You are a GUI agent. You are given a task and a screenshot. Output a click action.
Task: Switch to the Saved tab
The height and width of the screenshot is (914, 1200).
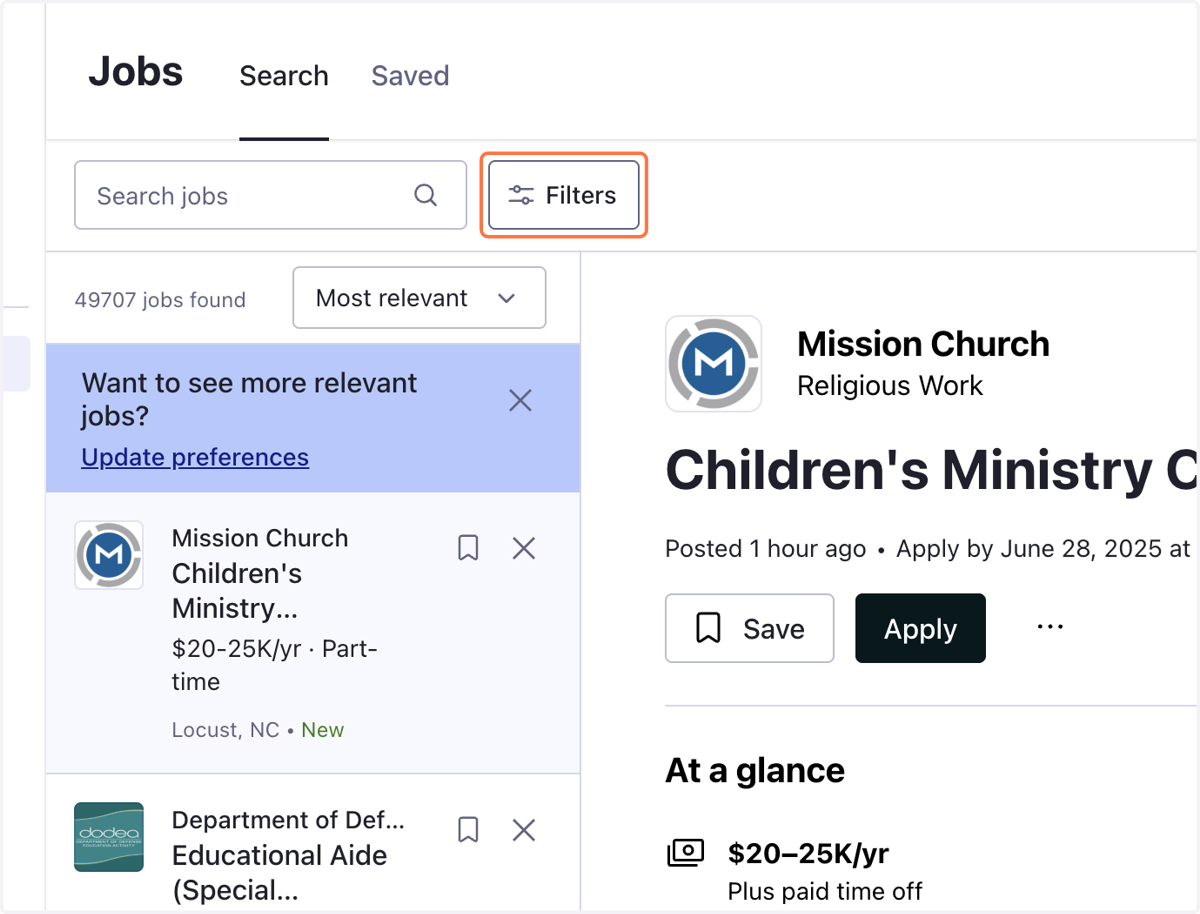(x=410, y=76)
